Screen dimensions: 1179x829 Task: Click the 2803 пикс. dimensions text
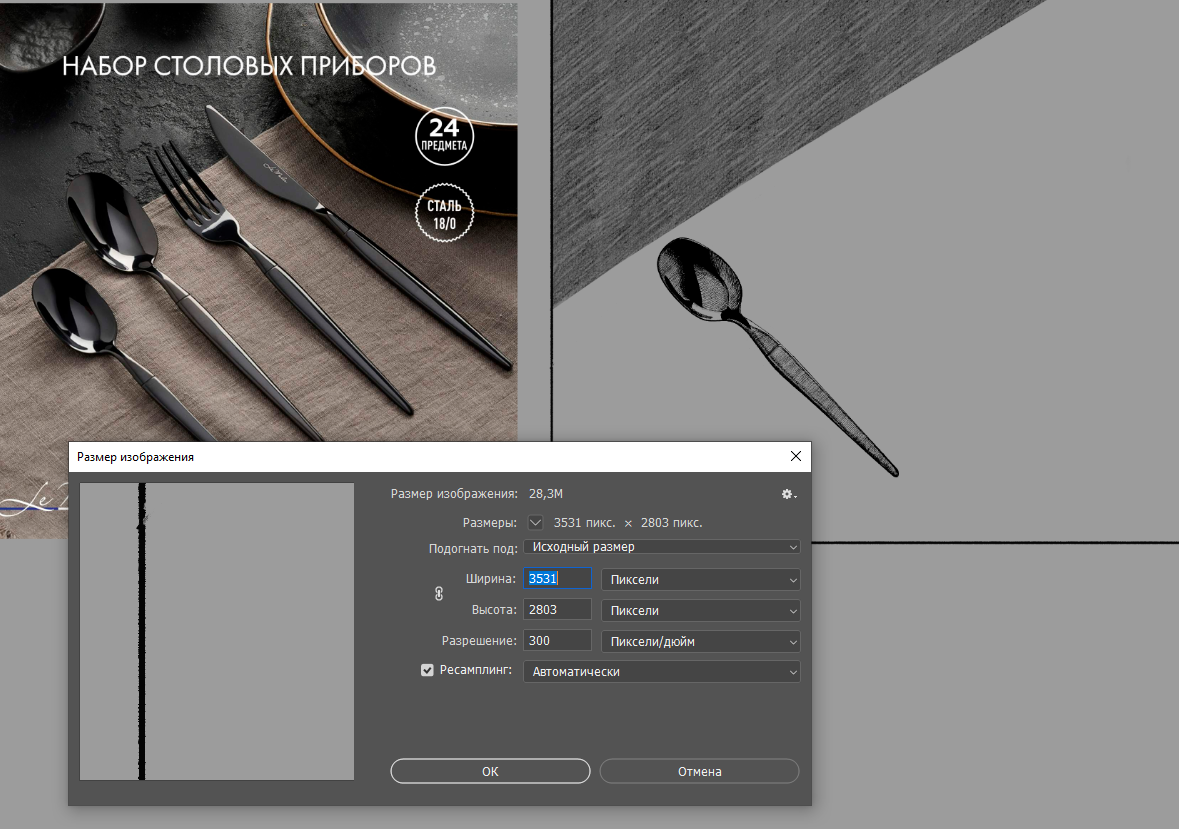(671, 522)
